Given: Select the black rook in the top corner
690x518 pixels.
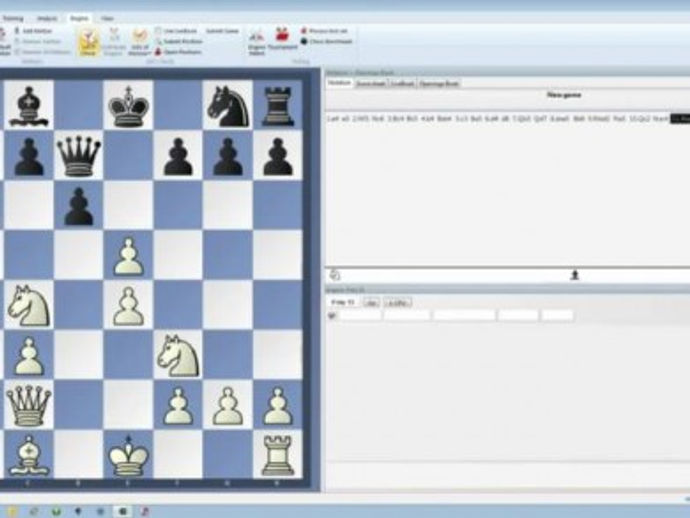Looking at the screenshot, I should (x=278, y=106).
